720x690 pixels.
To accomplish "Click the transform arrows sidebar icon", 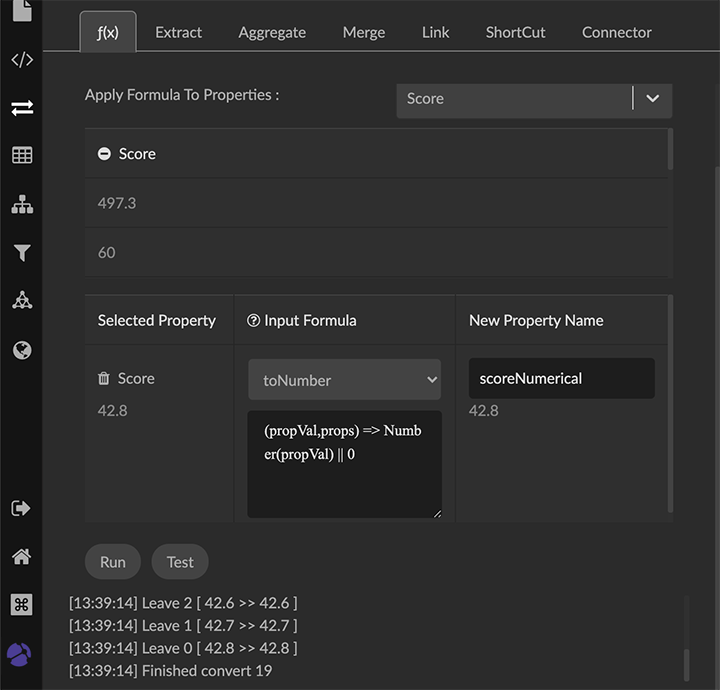I will point(21,107).
